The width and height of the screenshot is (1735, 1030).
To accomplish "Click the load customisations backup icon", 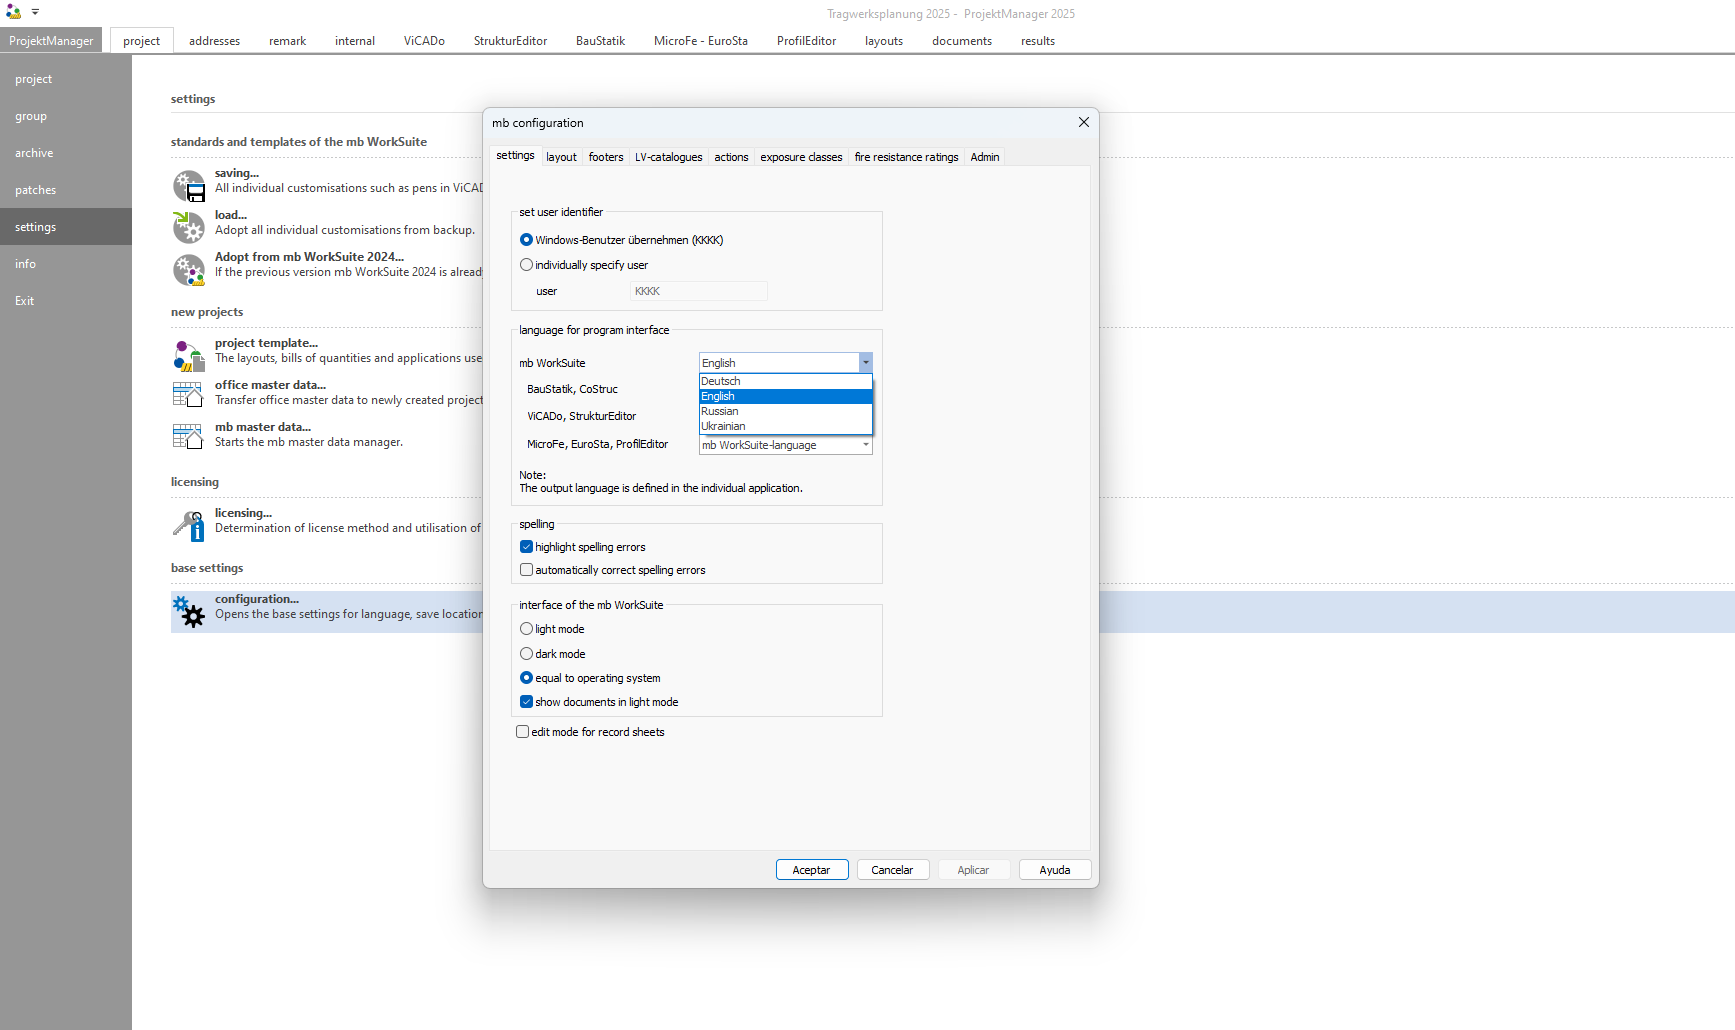I will click(189, 227).
